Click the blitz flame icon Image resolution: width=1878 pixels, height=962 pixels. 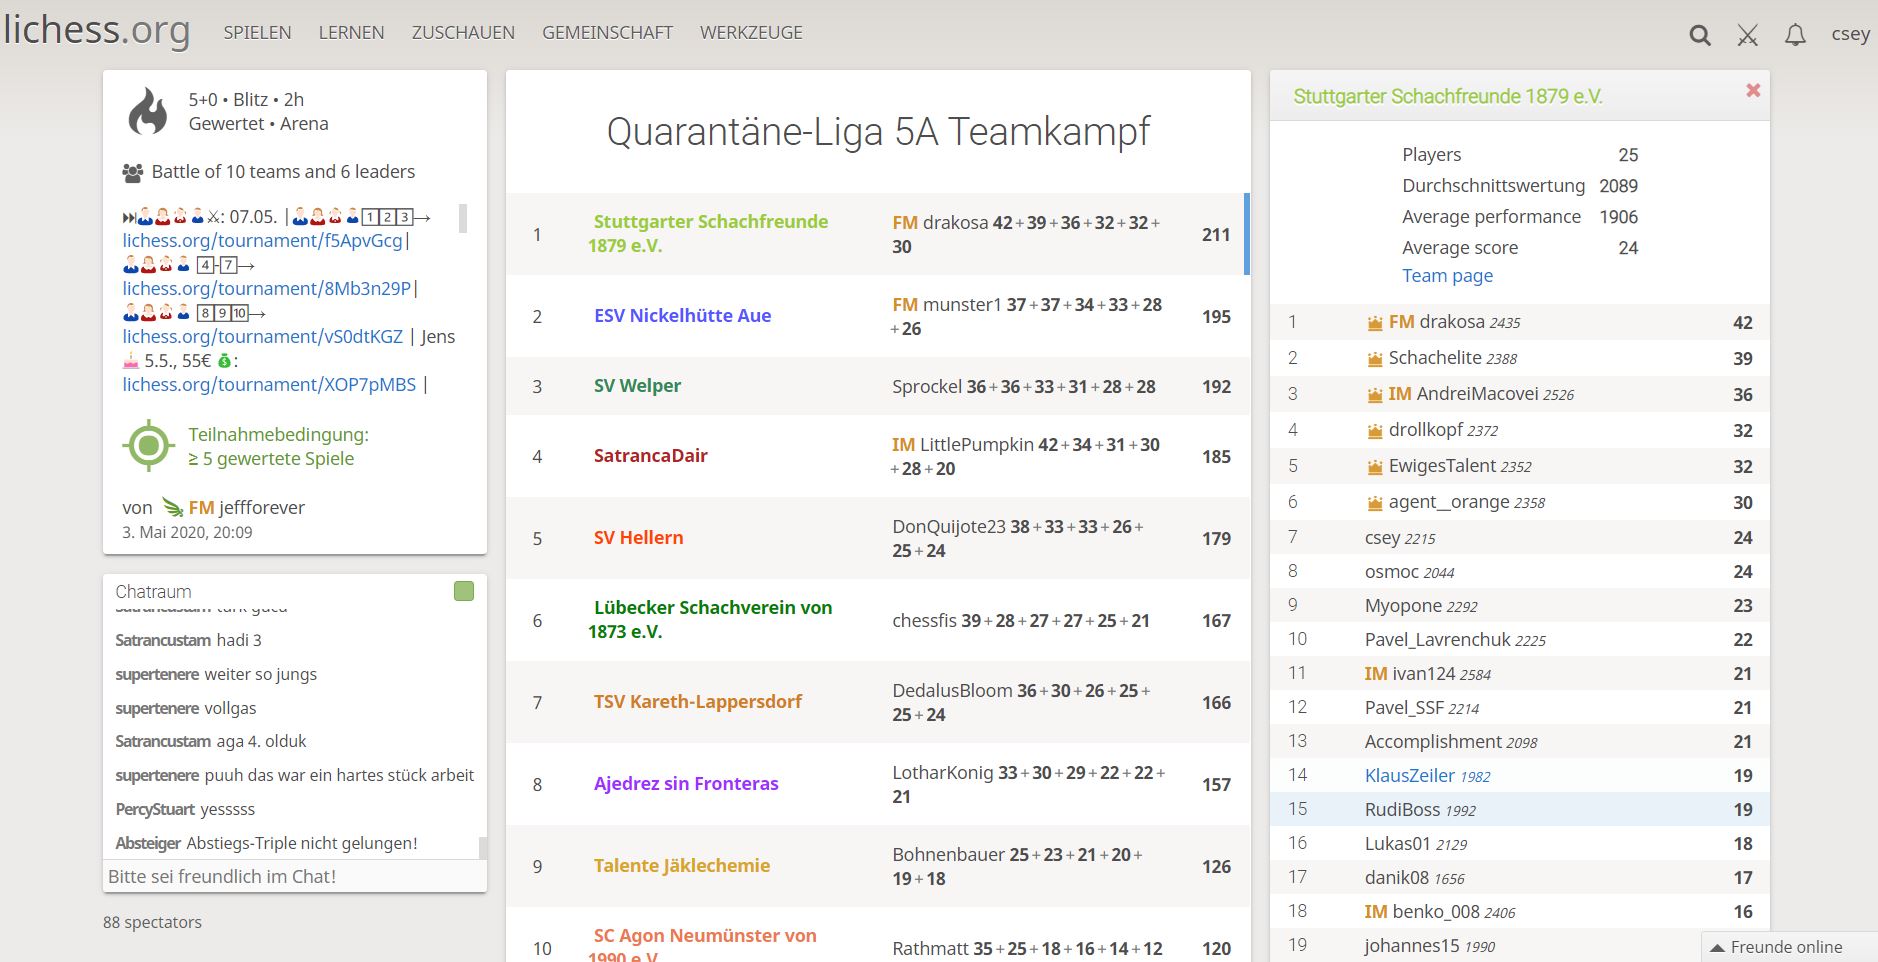pos(148,111)
